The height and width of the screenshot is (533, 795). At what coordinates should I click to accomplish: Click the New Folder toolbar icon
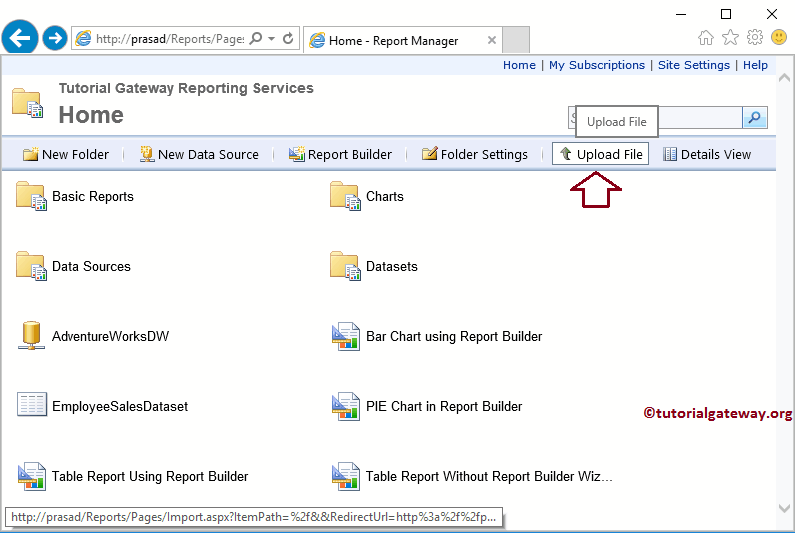pyautogui.click(x=30, y=154)
